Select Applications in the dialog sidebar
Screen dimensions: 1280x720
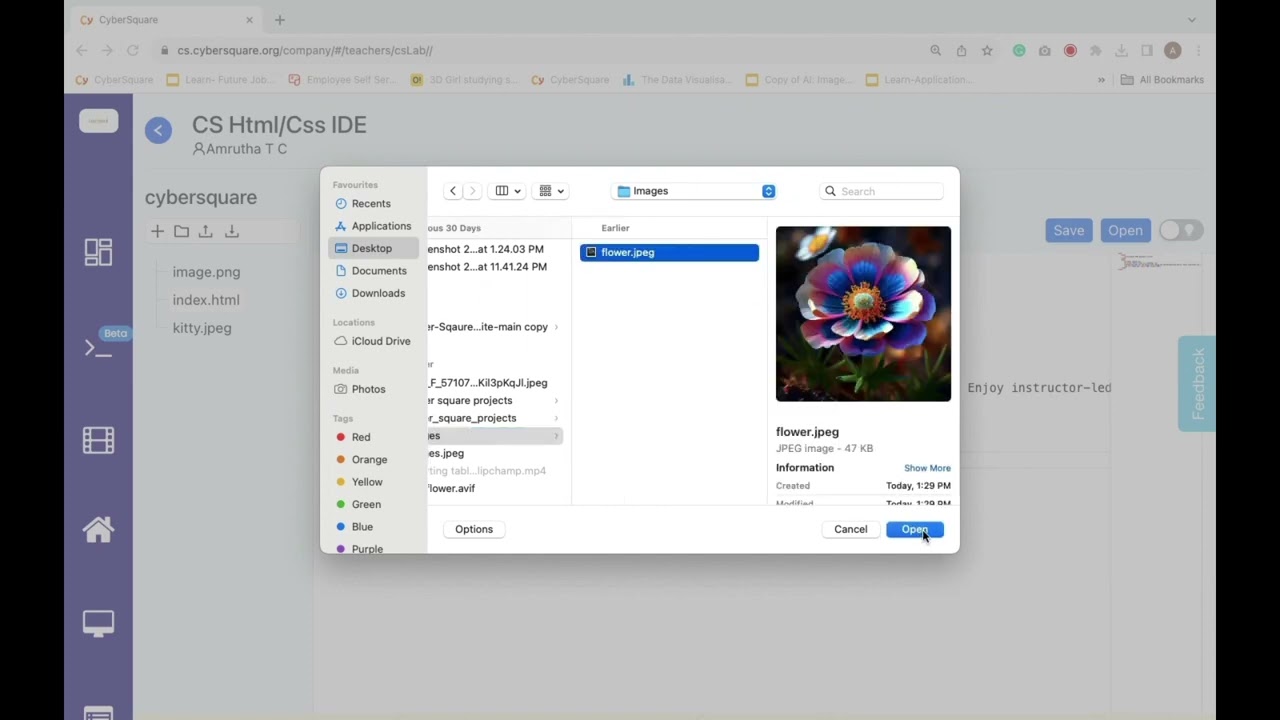(371, 226)
